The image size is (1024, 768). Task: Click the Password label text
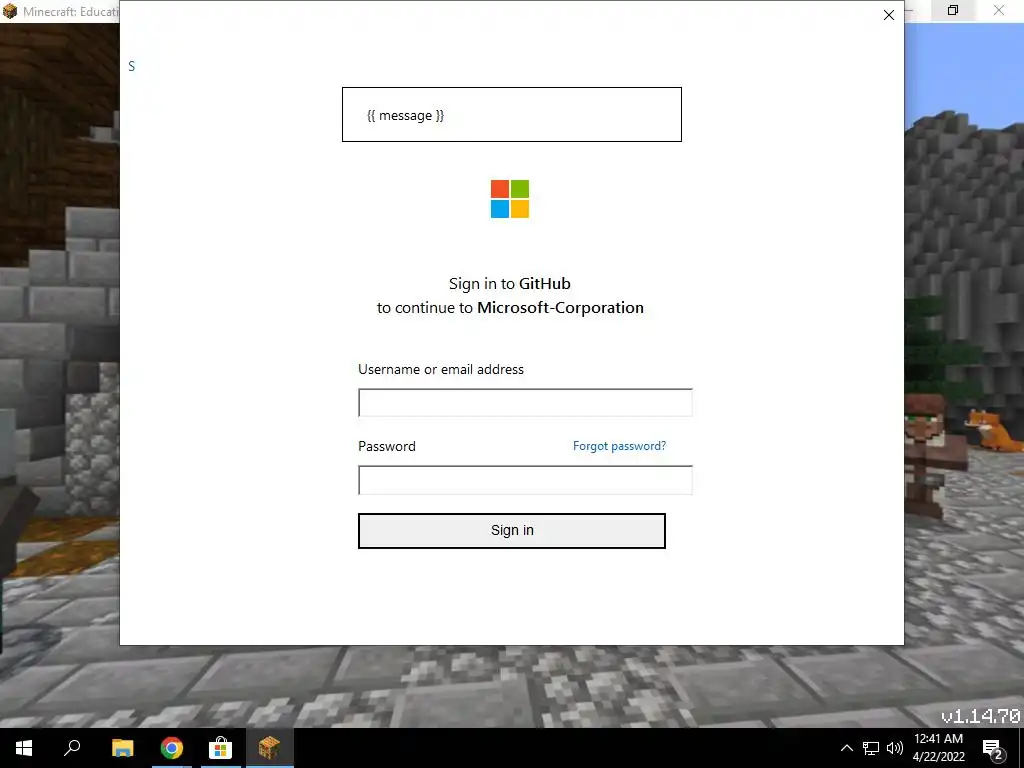coord(387,446)
